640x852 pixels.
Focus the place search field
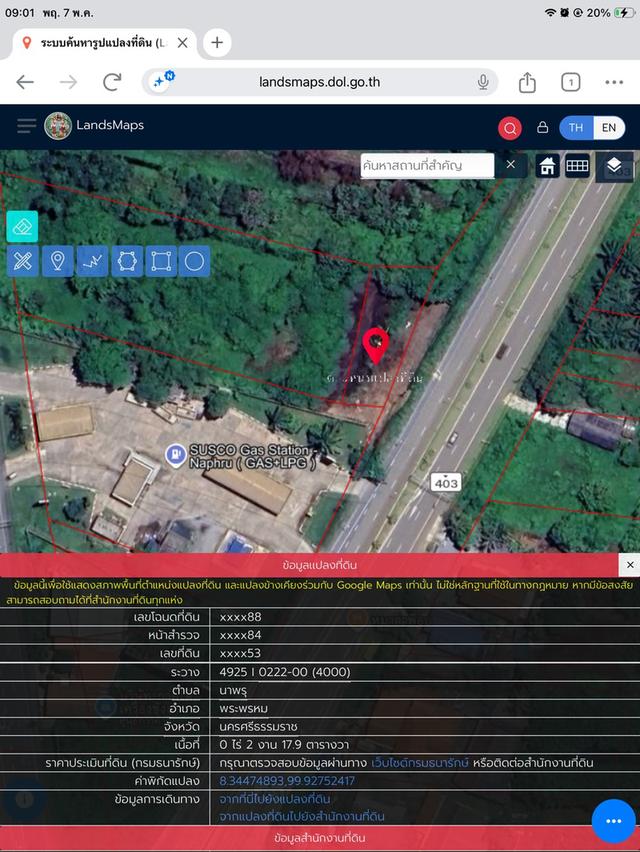(x=428, y=165)
